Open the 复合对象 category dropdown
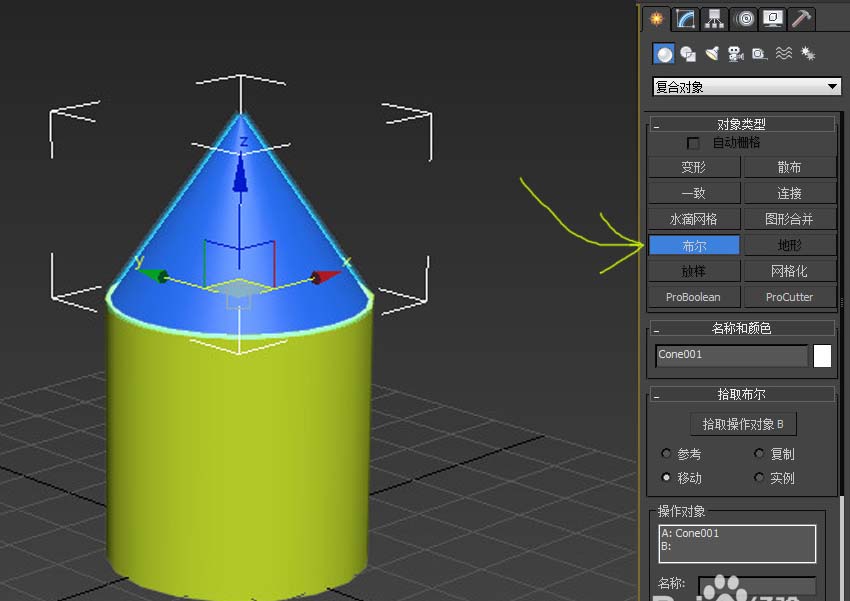Image resolution: width=850 pixels, height=601 pixels. [x=746, y=87]
